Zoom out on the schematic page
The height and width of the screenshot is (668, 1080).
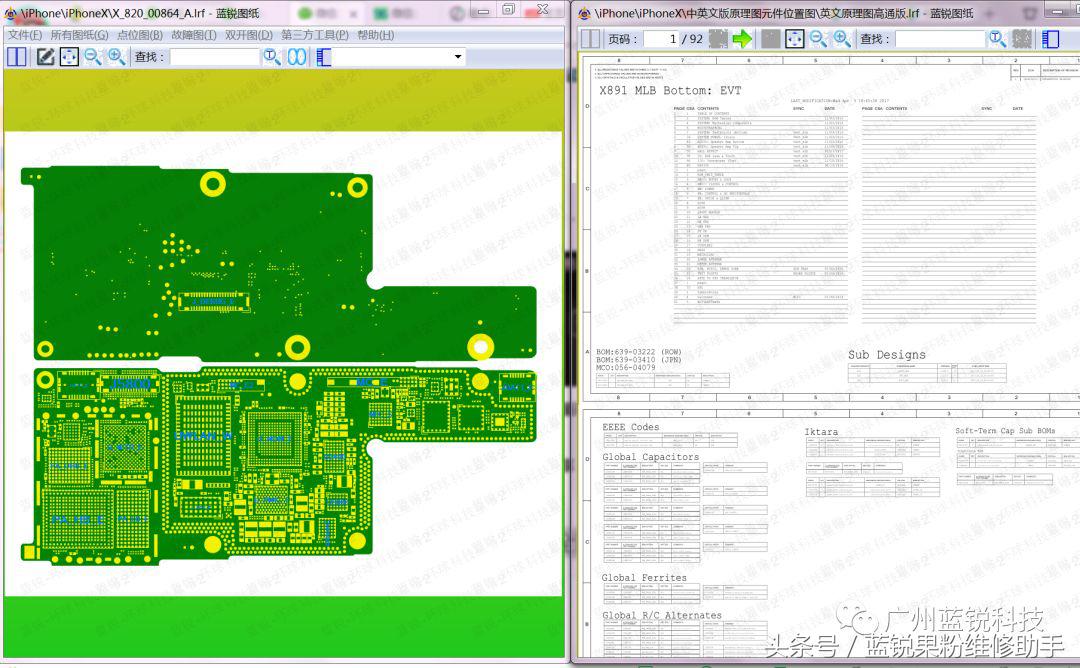[x=819, y=39]
